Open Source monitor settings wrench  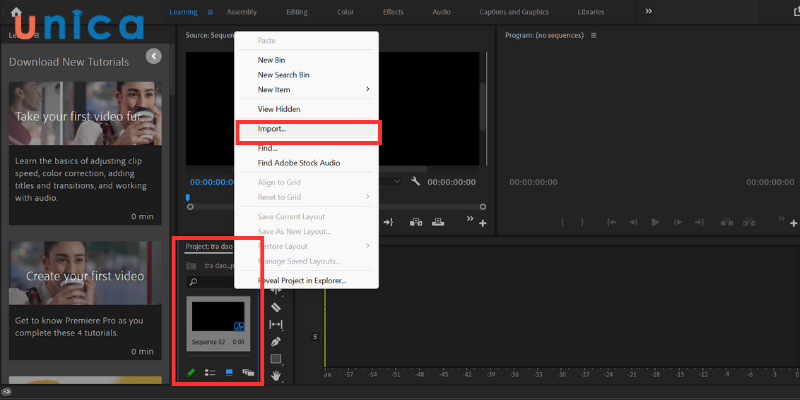[x=413, y=182]
